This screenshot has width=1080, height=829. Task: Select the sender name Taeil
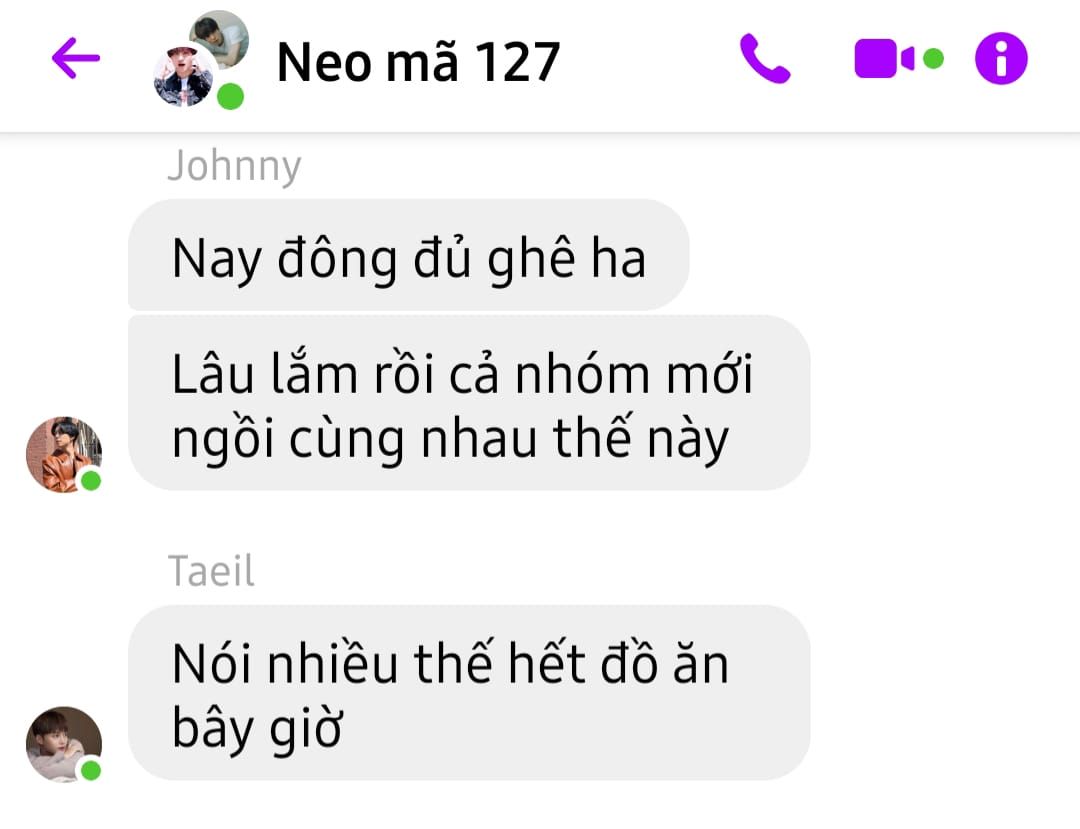point(211,571)
